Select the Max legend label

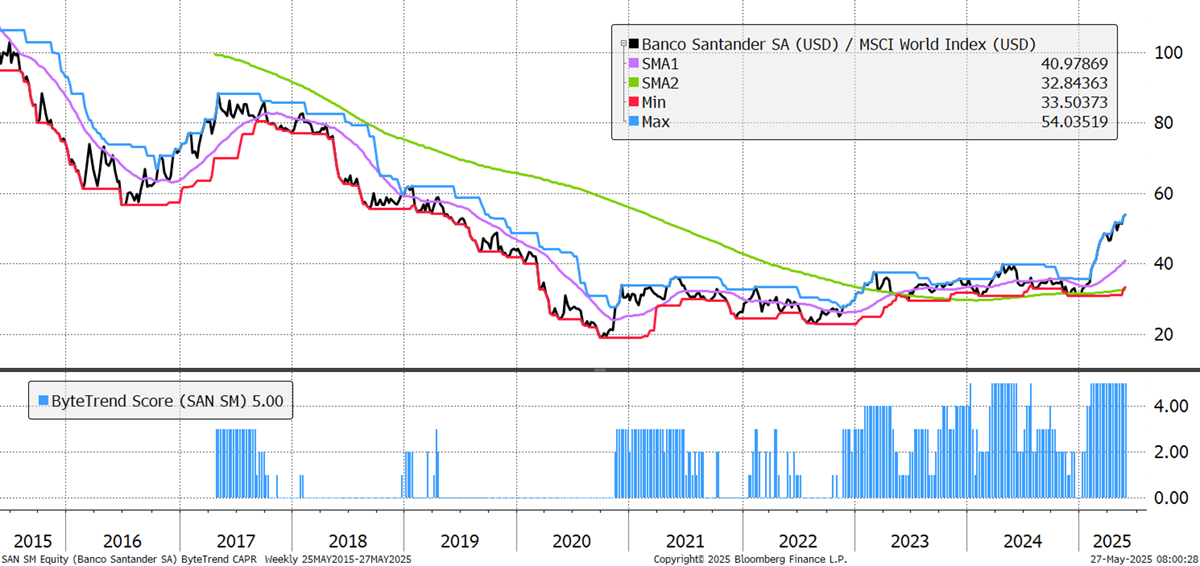655,122
